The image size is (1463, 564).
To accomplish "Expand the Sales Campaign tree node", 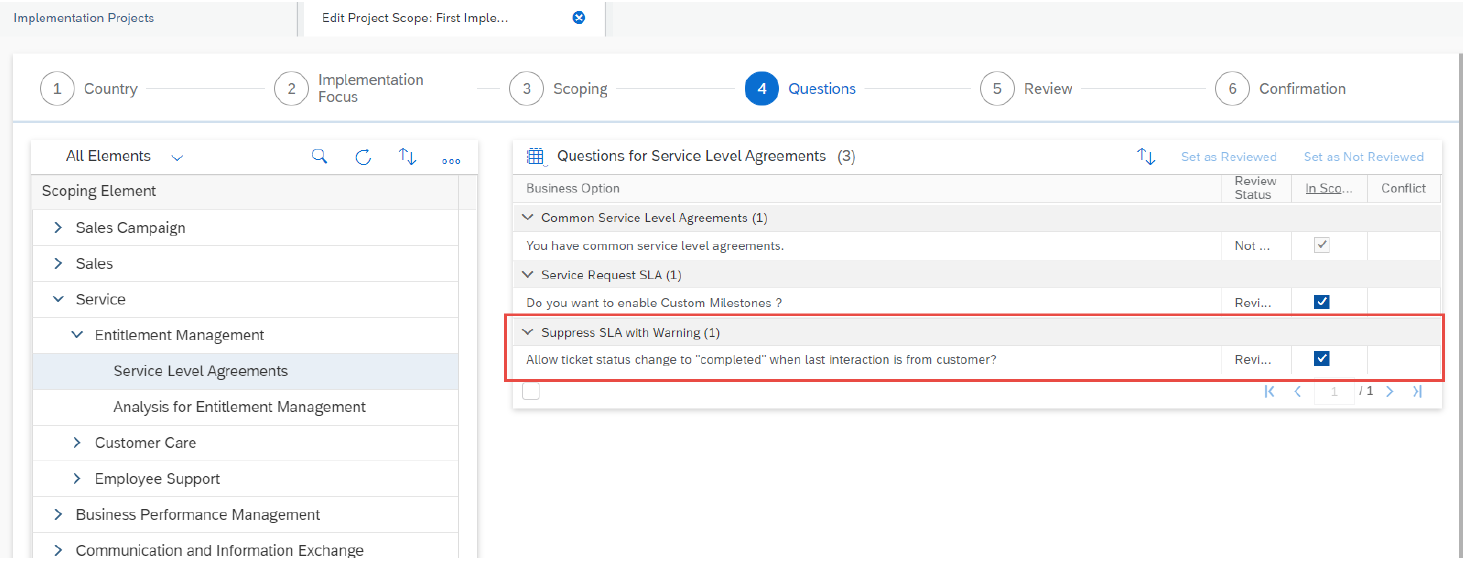I will [58, 228].
